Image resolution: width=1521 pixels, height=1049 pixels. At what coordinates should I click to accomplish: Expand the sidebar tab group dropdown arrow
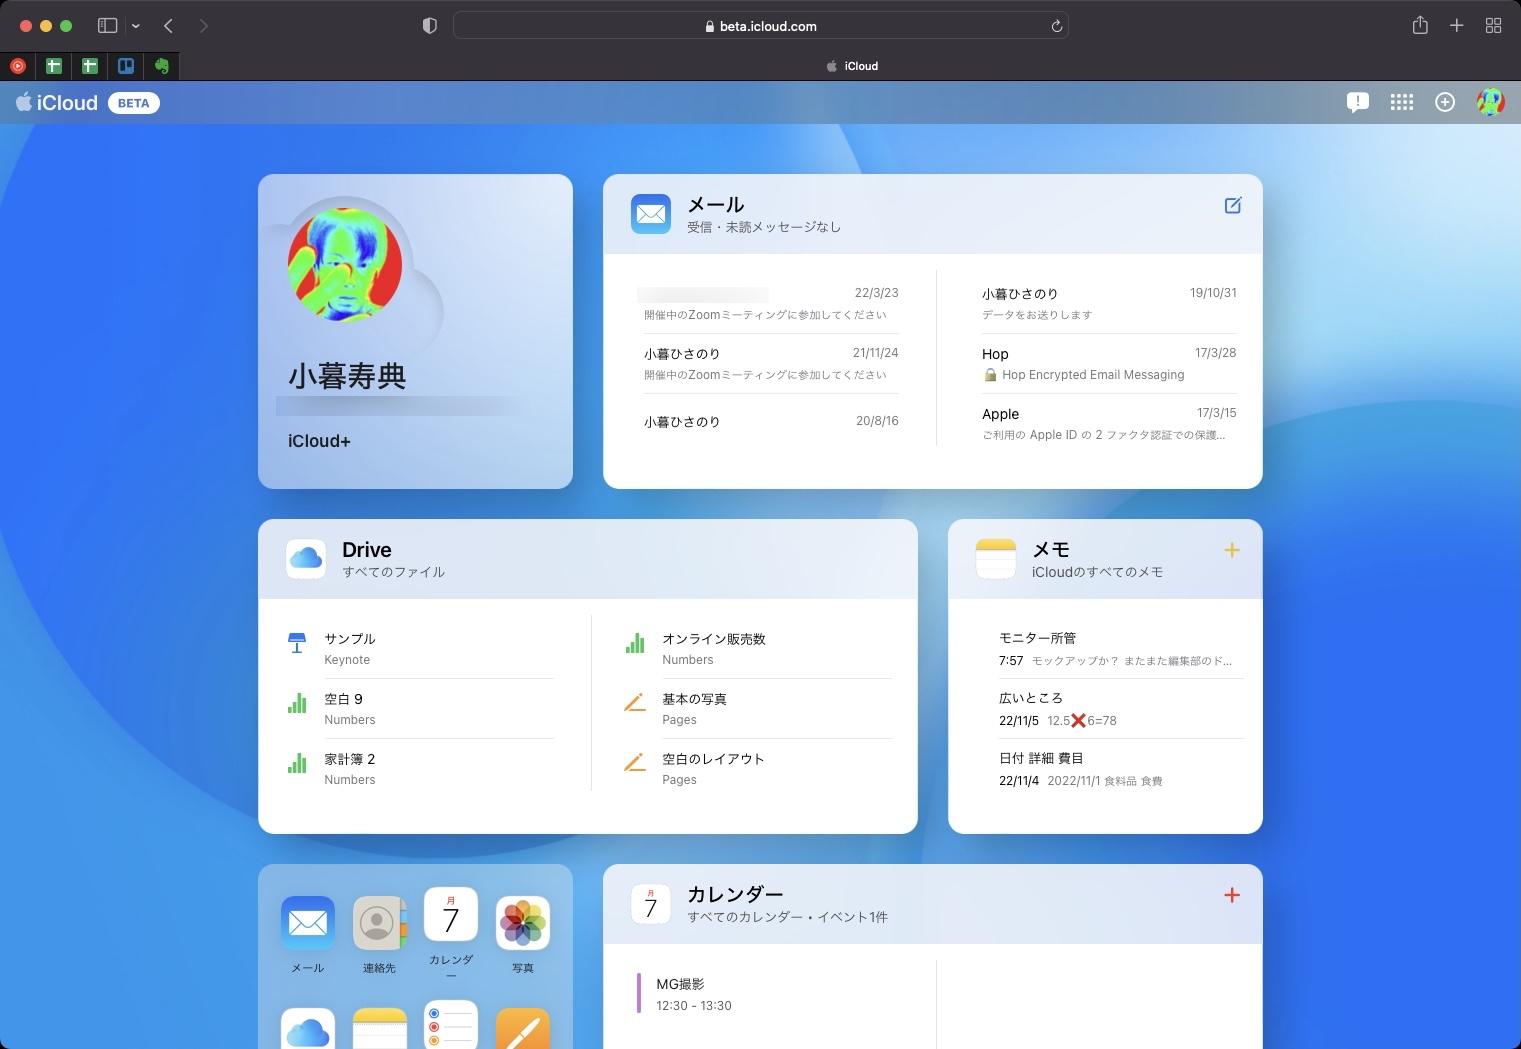[x=135, y=26]
